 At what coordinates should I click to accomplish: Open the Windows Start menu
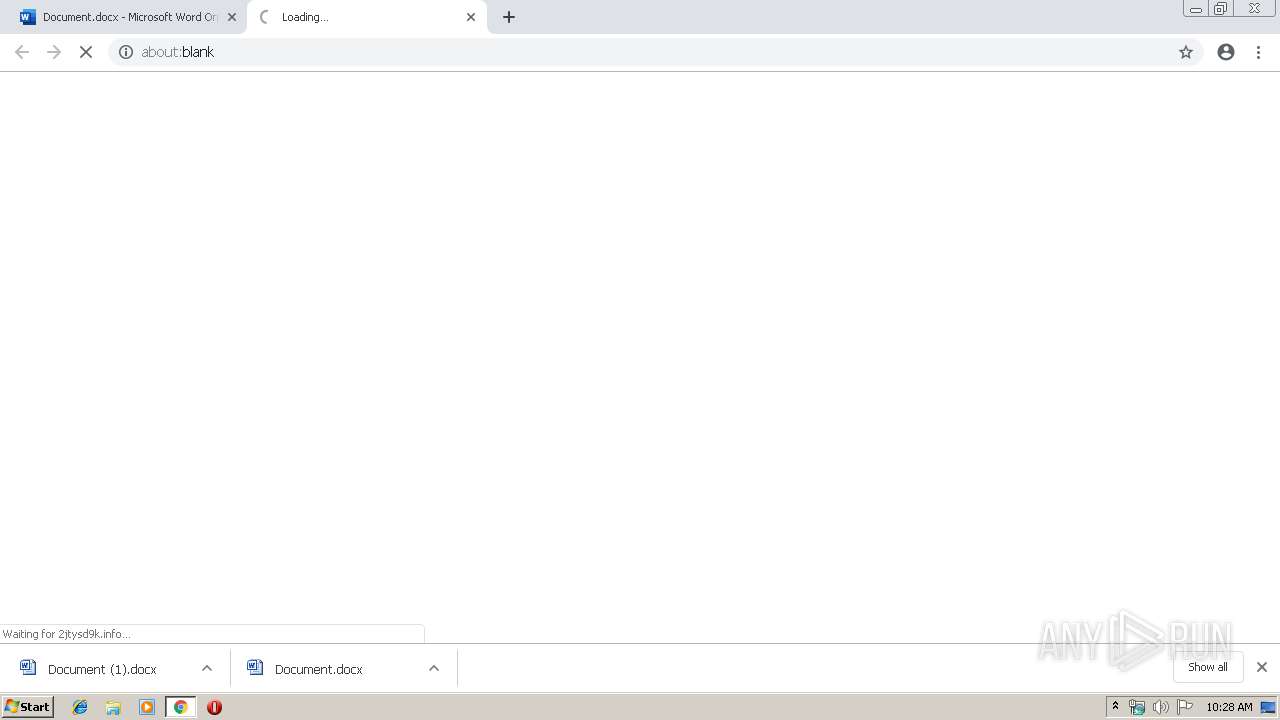click(x=28, y=707)
